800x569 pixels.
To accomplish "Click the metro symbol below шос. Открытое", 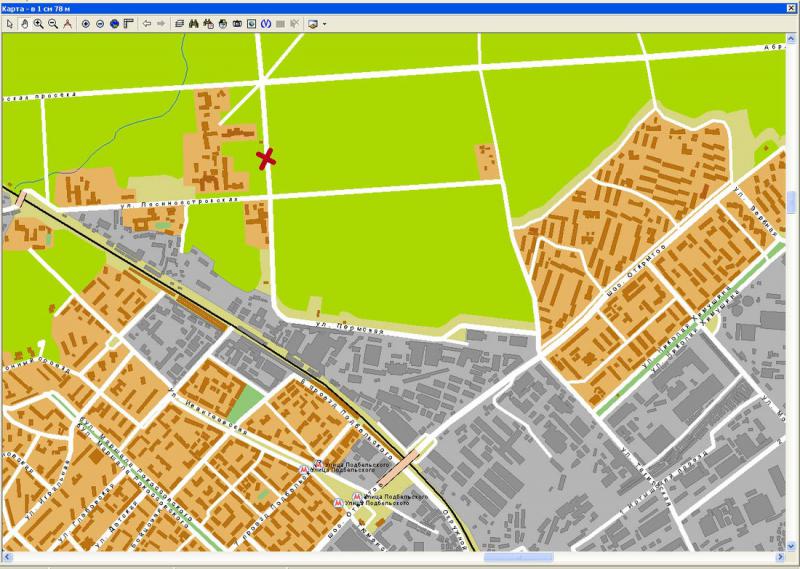I will click(338, 503).
